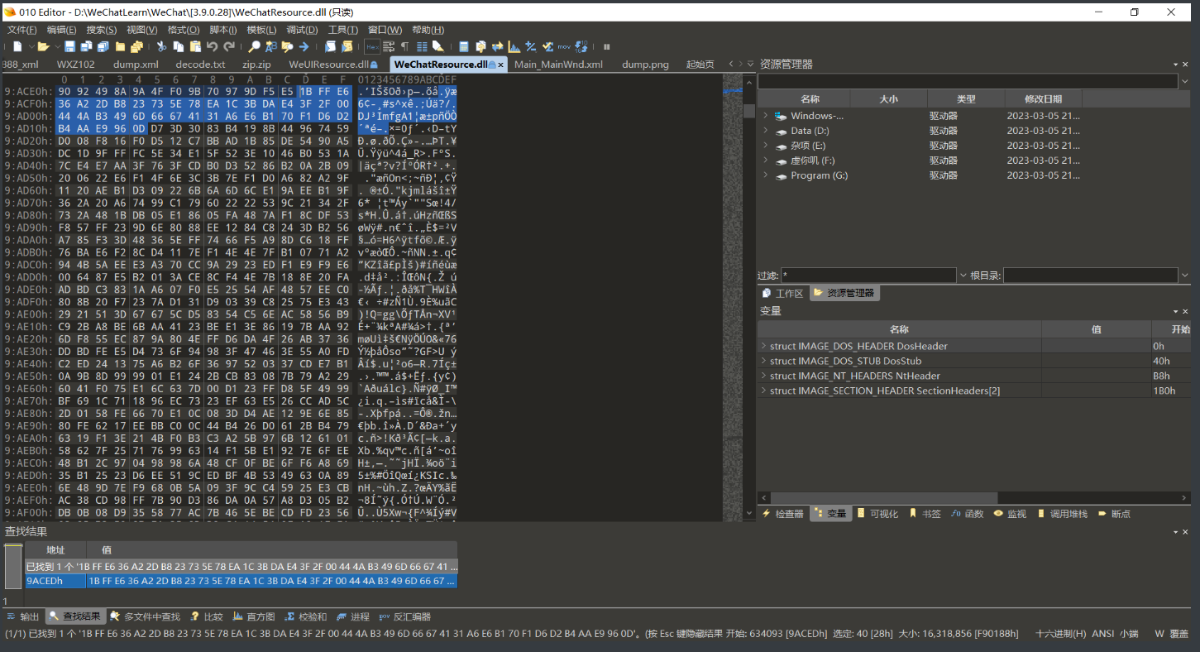The height and width of the screenshot is (652, 1200).
Task: Open the 直方图 histogram tab
Action: tap(254, 617)
